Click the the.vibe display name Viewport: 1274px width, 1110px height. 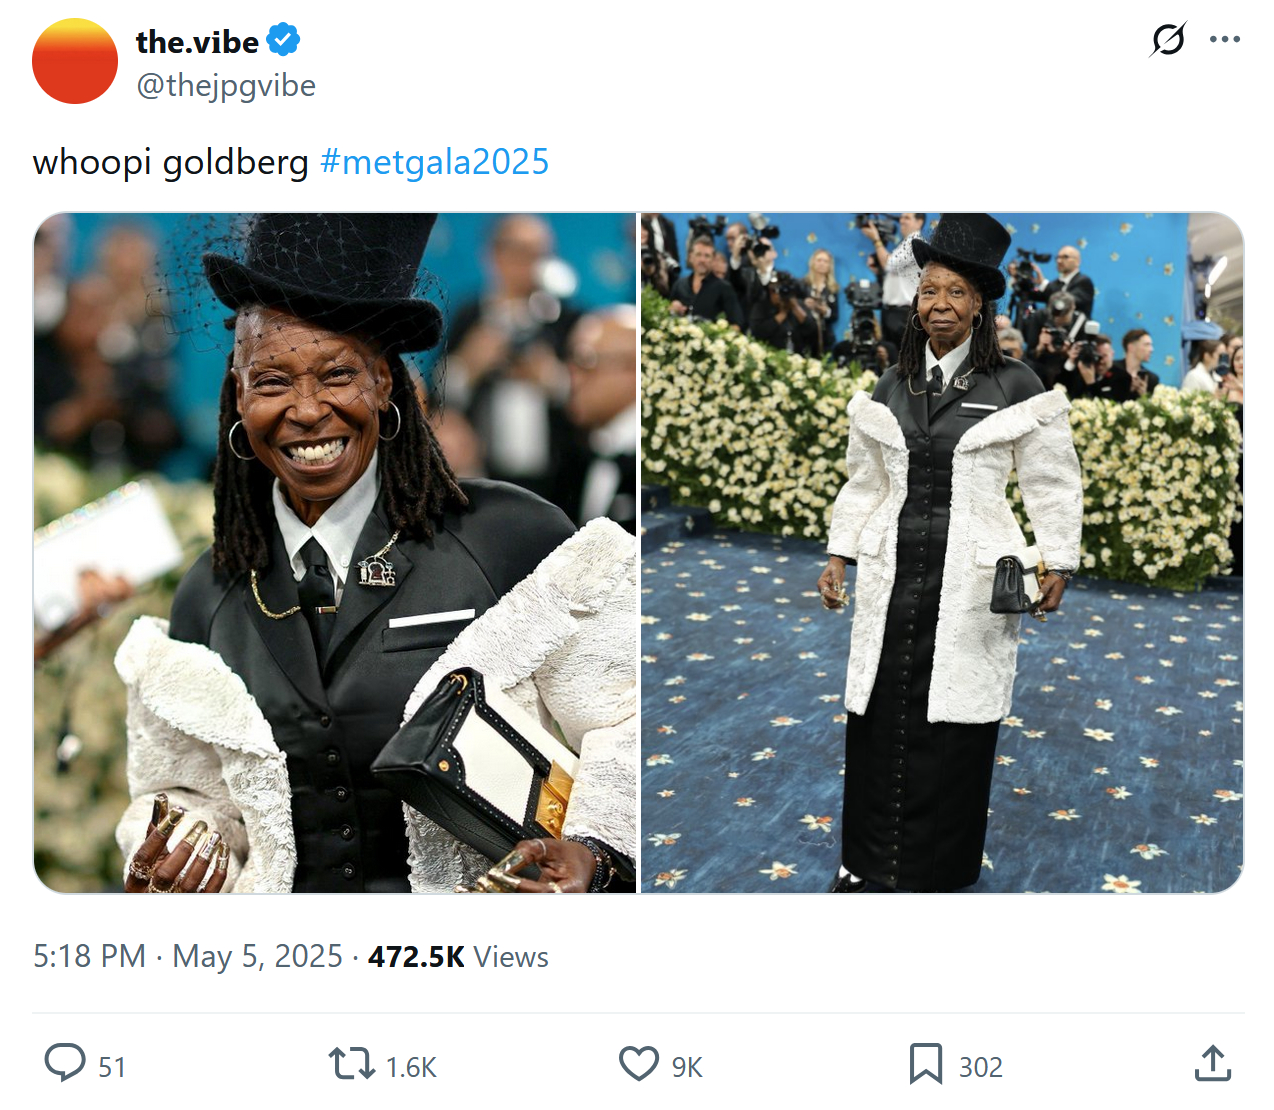pos(197,42)
